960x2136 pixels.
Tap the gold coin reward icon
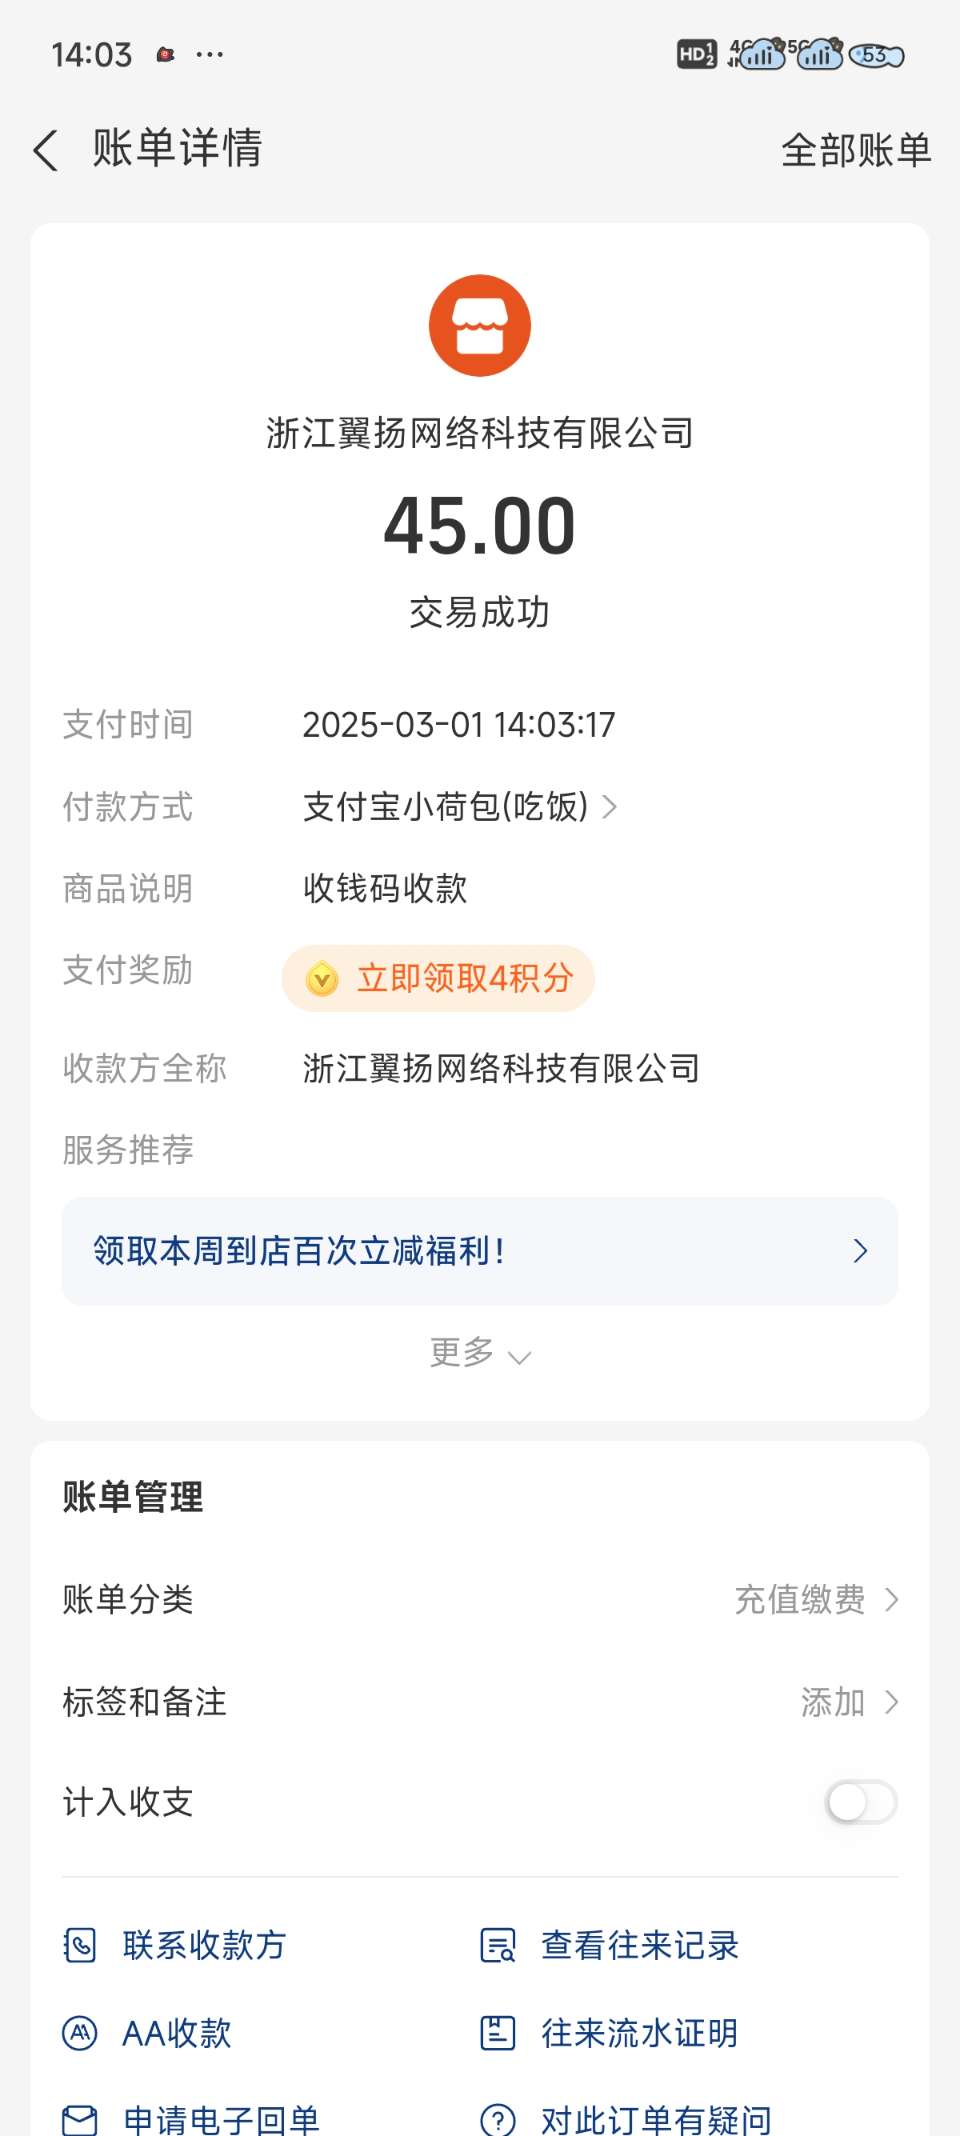[x=322, y=978]
